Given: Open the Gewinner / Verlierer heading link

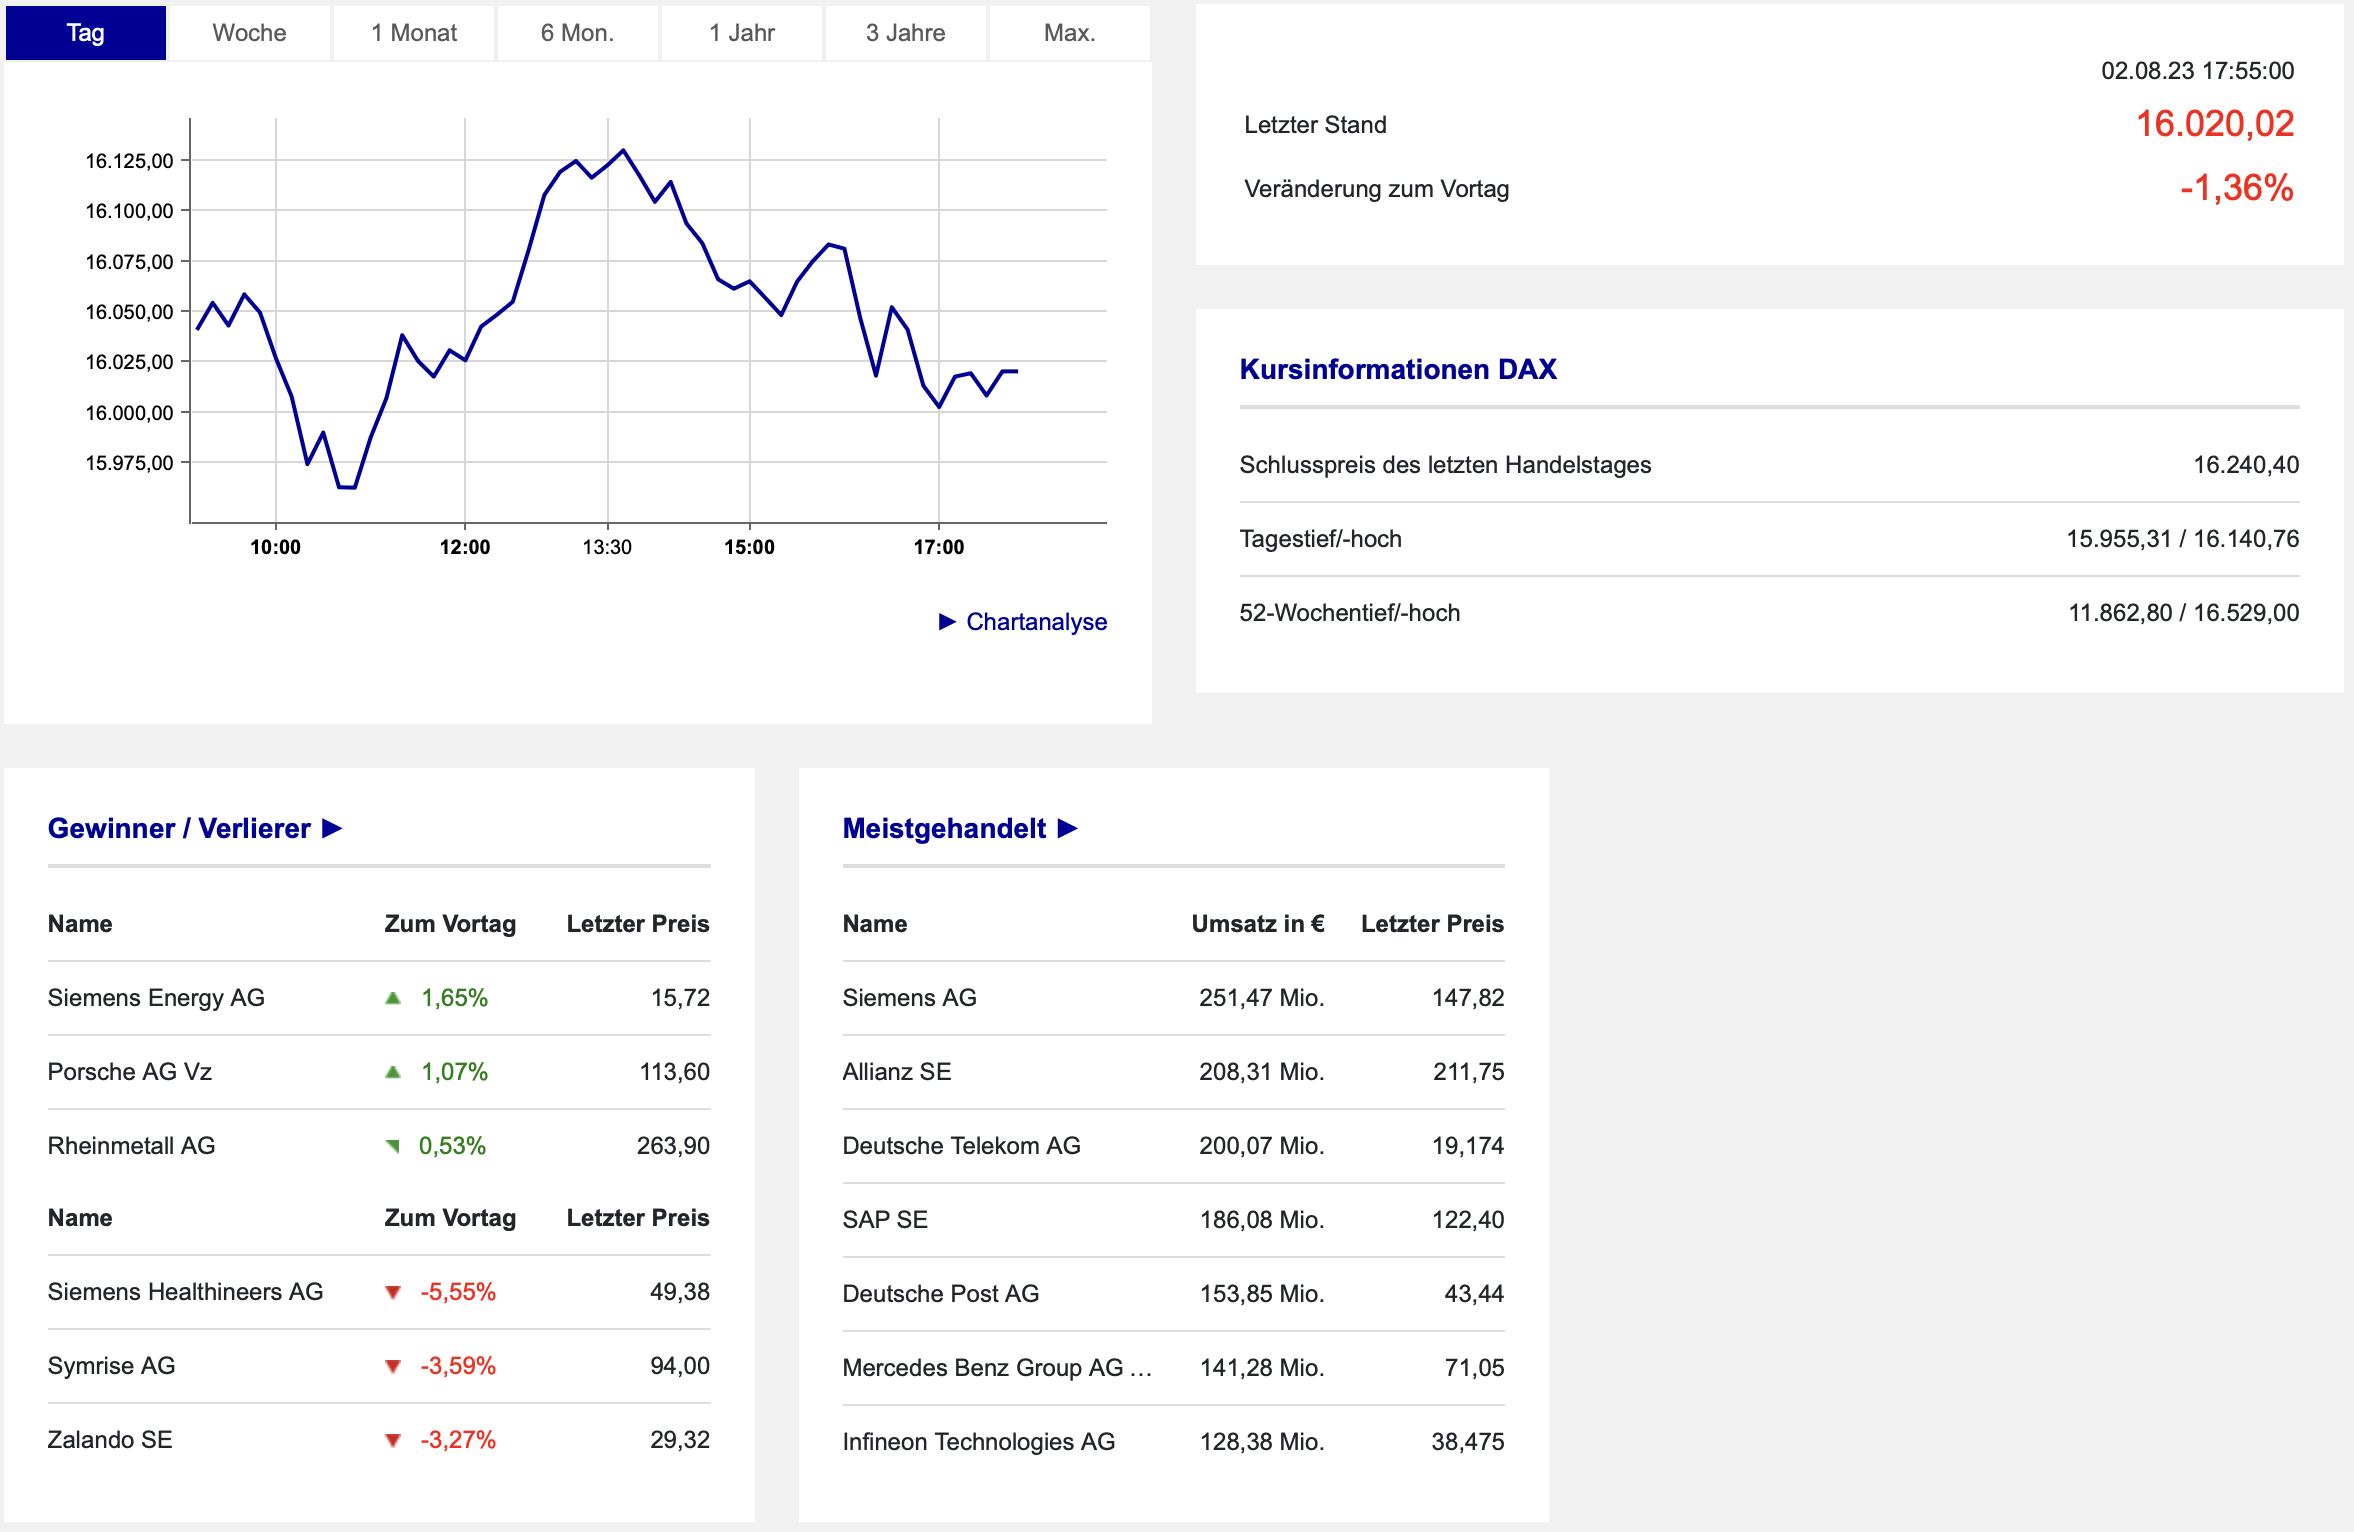Looking at the screenshot, I should 179,829.
